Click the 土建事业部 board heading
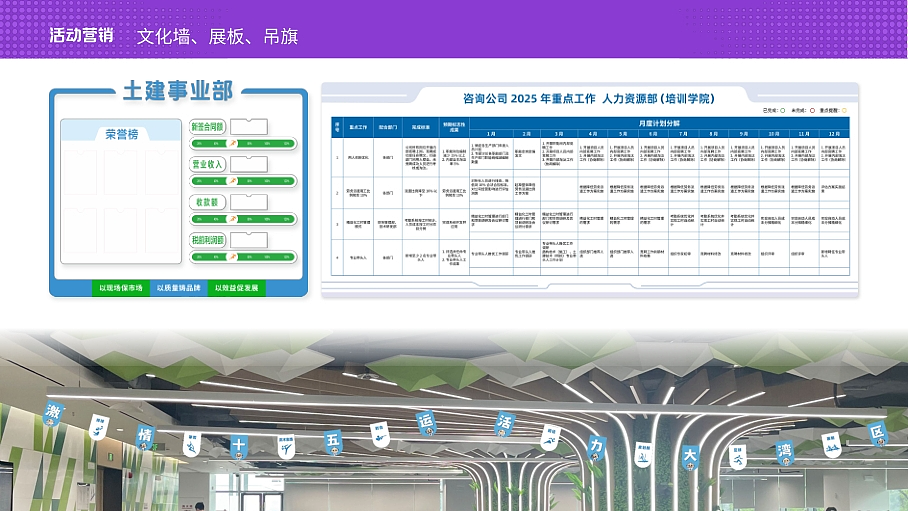 (x=178, y=91)
